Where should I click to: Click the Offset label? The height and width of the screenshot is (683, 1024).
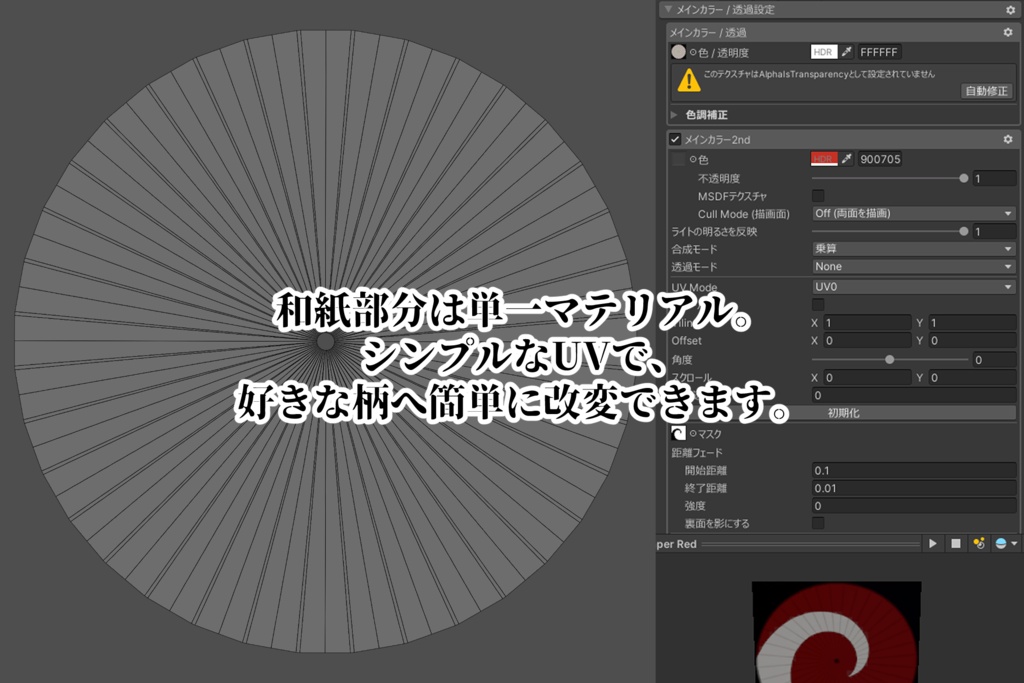coord(686,340)
